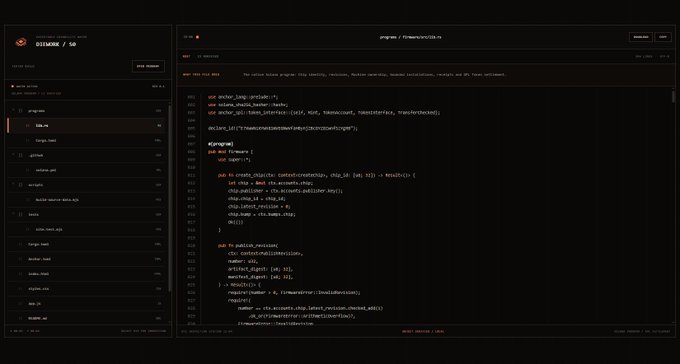680x364 pixels.
Task: Click the 'What this file does' label
Action: (201, 75)
